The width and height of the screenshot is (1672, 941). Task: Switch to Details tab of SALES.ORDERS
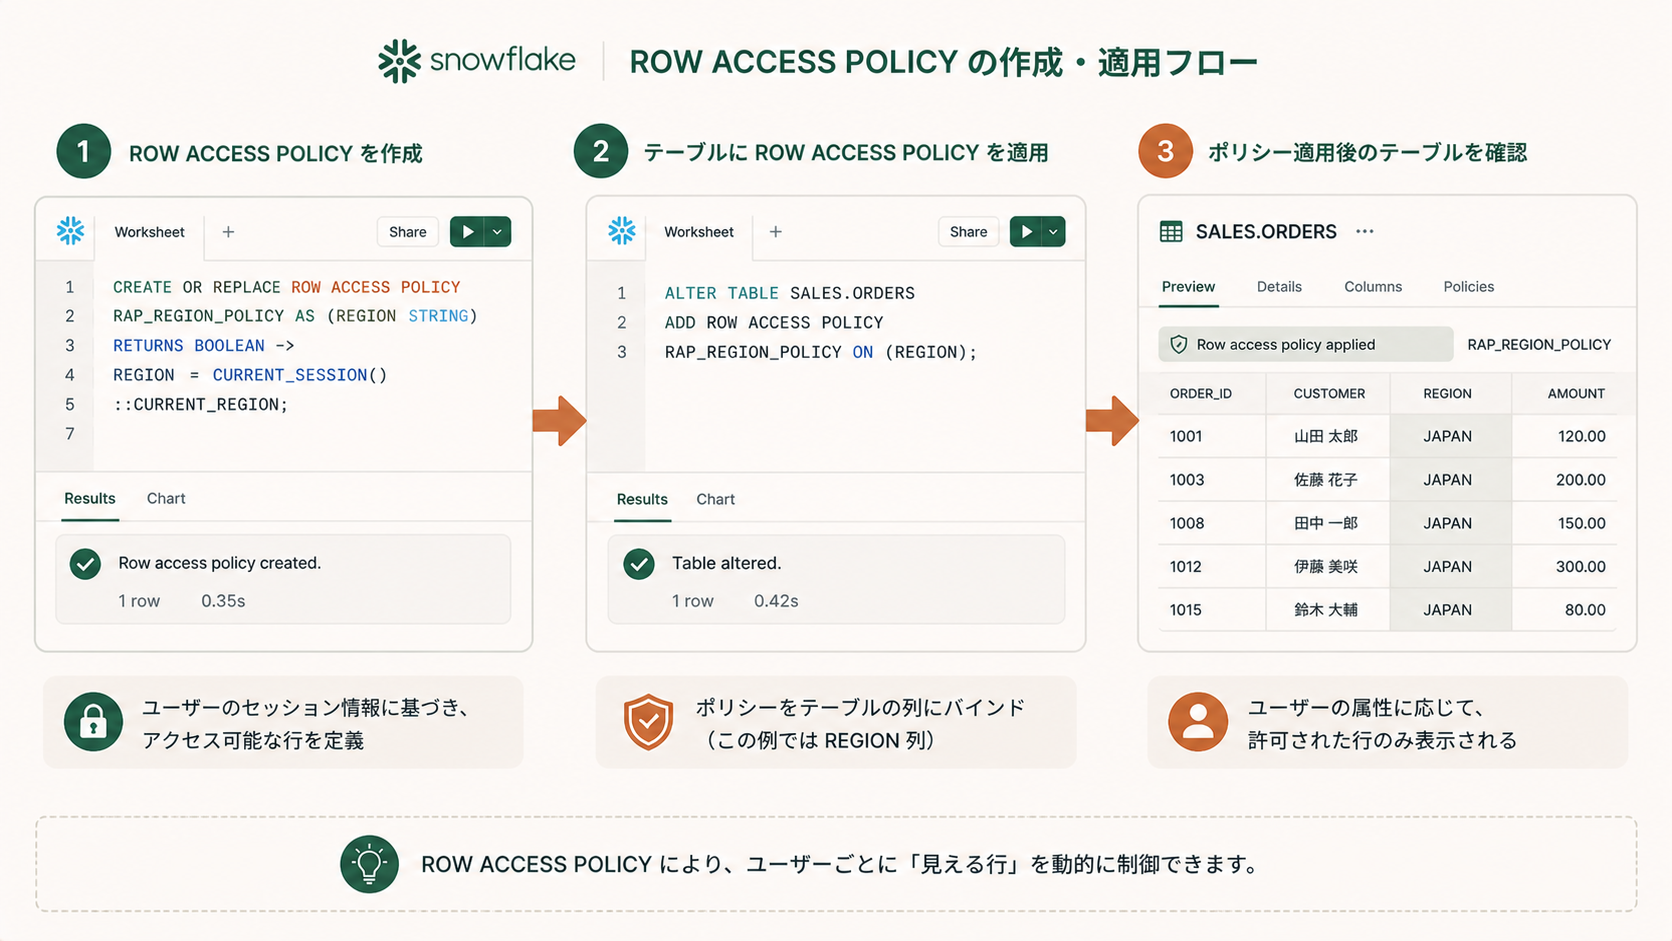tap(1279, 287)
